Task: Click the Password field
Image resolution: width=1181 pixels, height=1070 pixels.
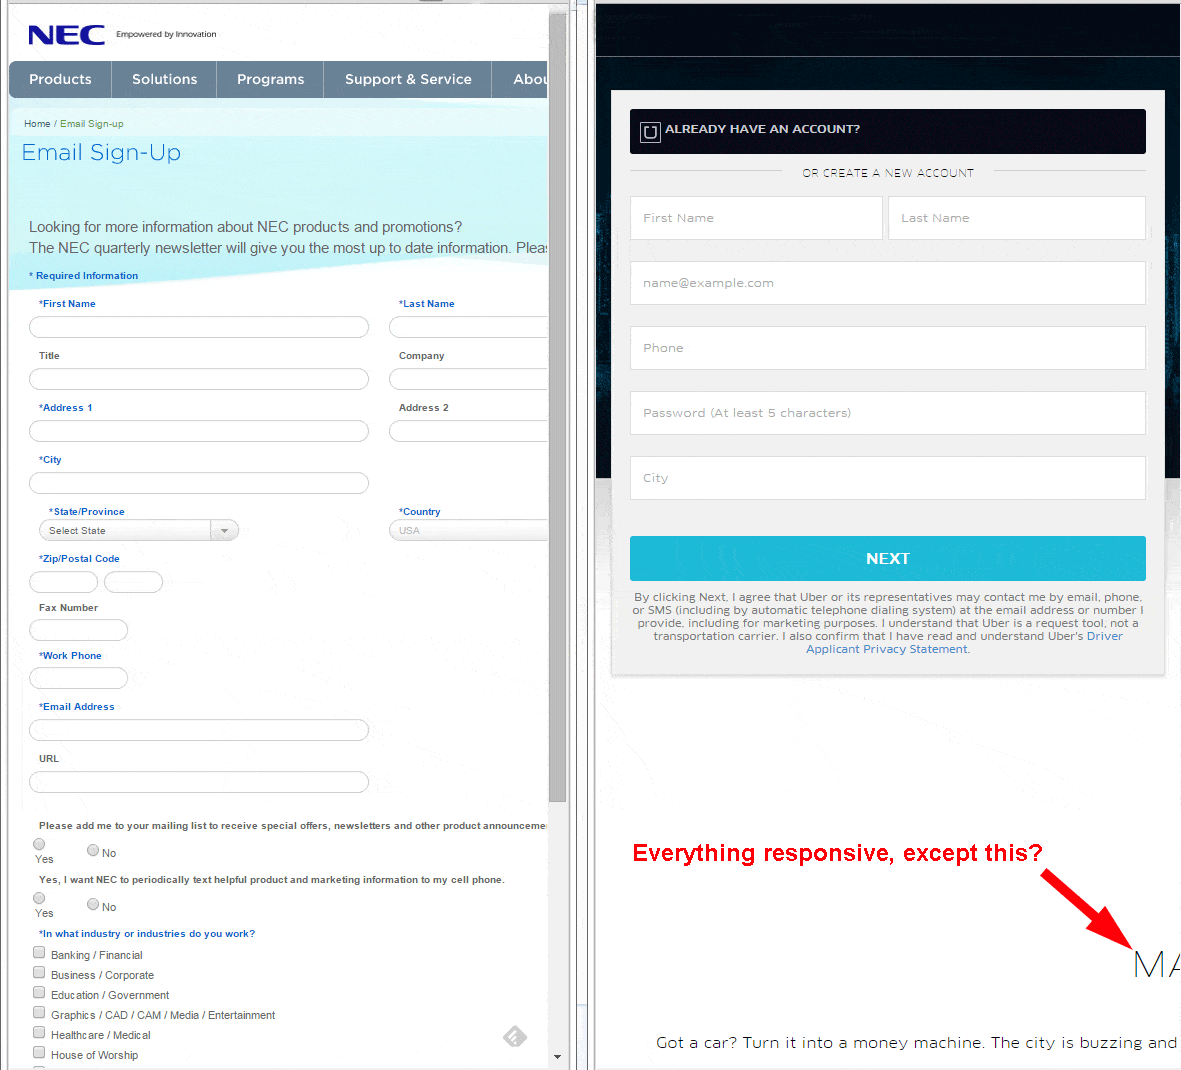Action: tap(887, 413)
